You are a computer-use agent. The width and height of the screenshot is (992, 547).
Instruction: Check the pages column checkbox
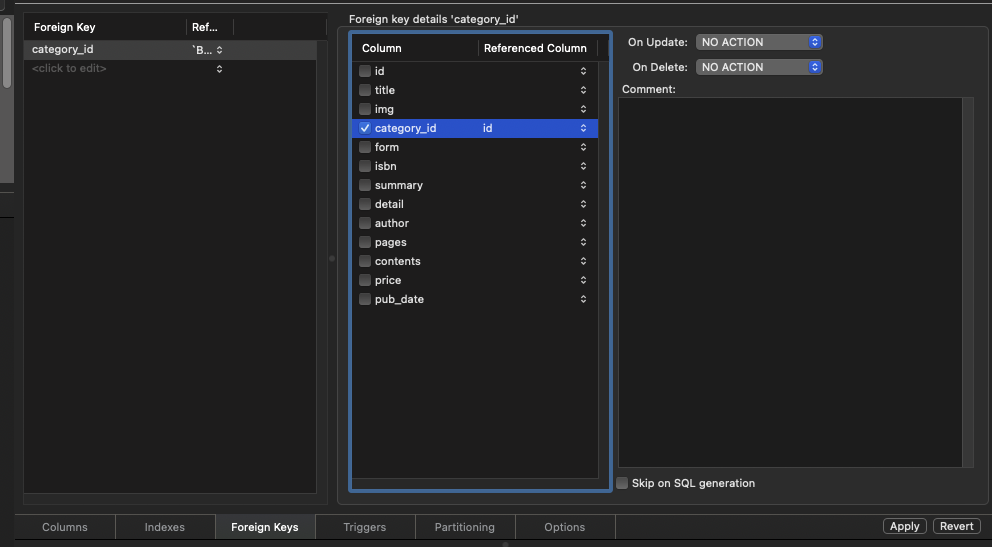pos(364,242)
